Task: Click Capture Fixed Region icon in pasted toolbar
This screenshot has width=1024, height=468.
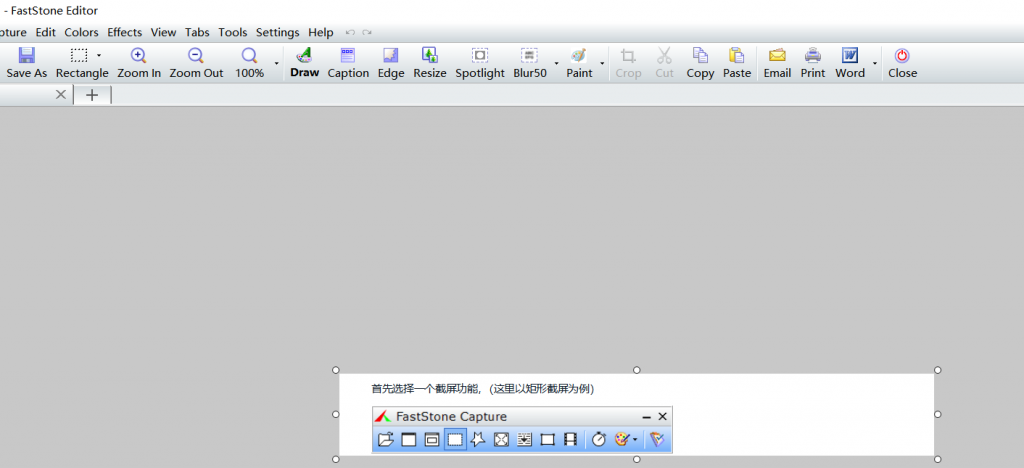Action: (x=547, y=440)
